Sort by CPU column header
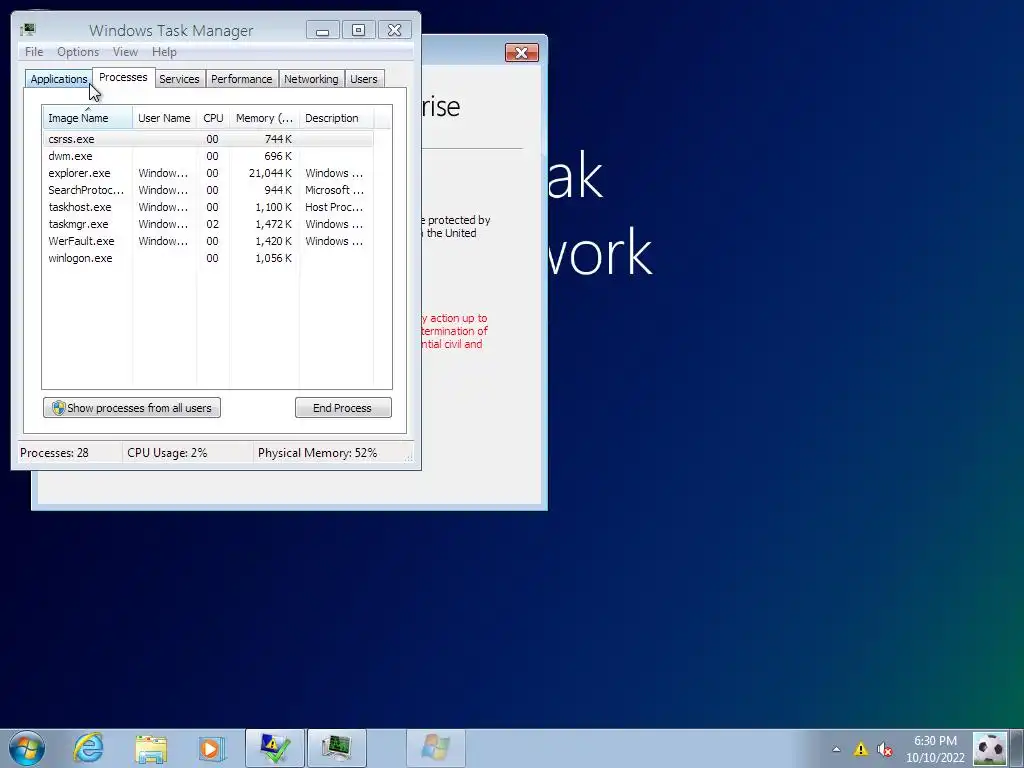Image resolution: width=1024 pixels, height=768 pixels. 213,118
